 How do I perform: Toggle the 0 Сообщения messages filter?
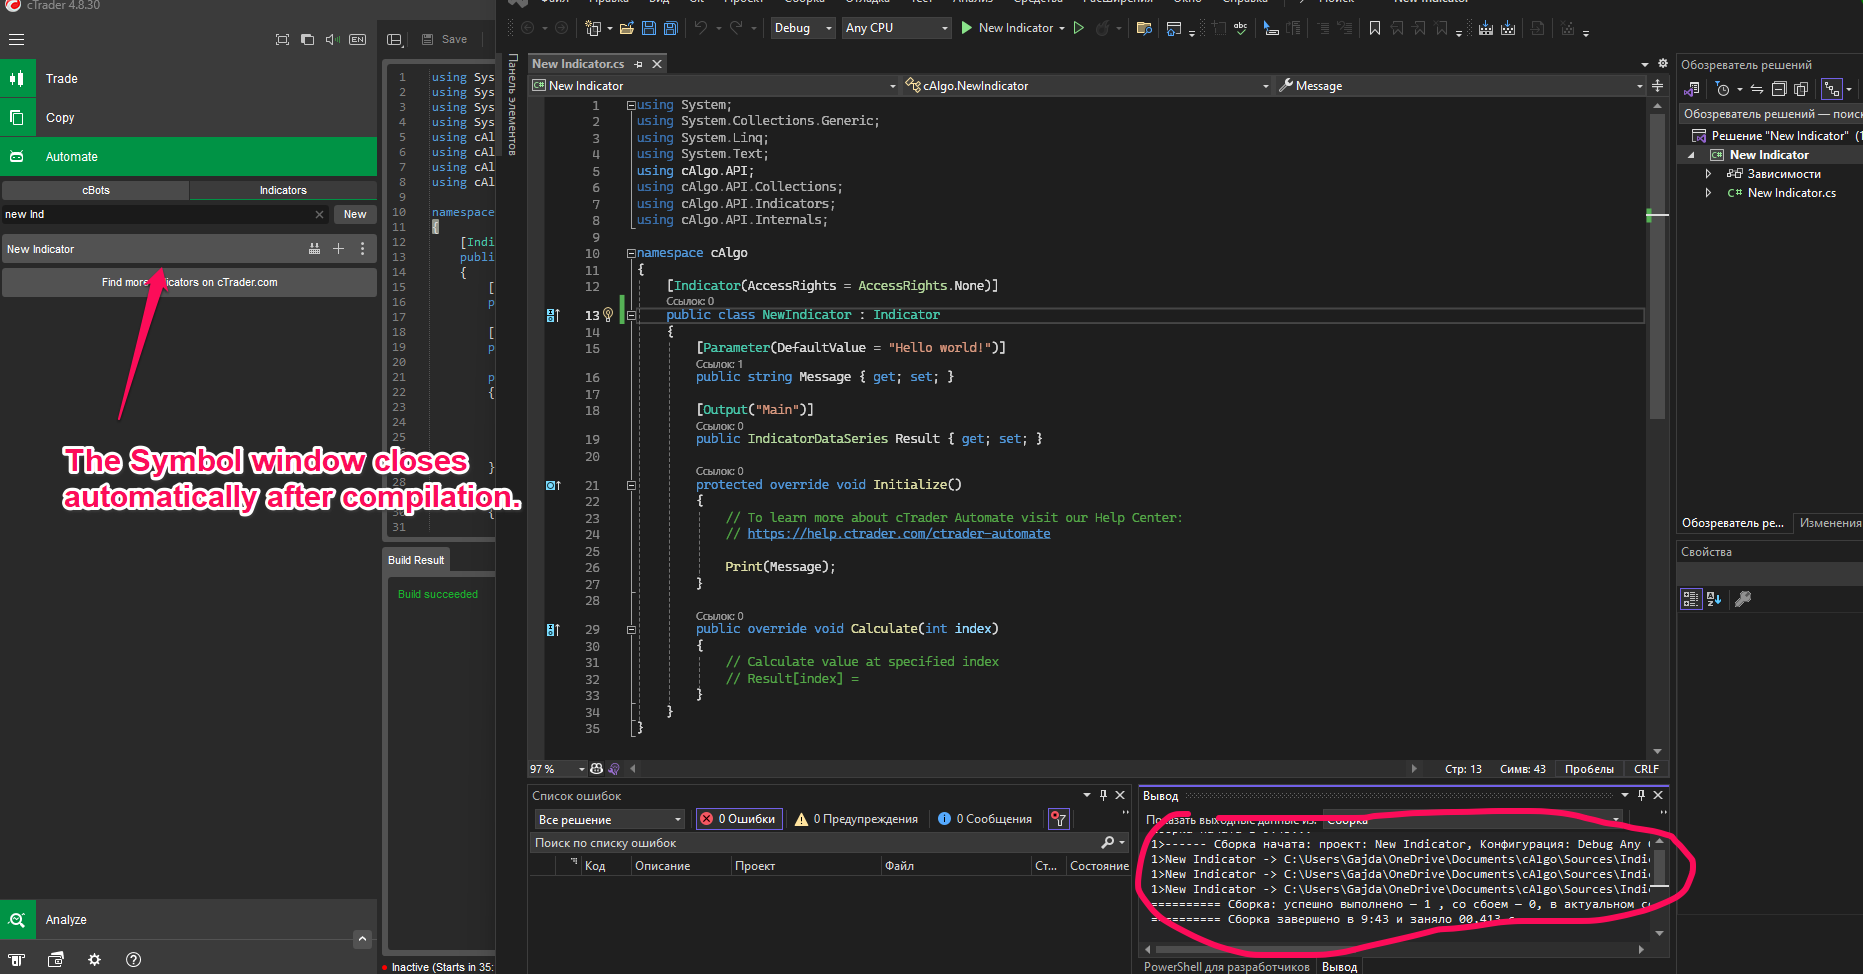pyautogui.click(x=985, y=819)
